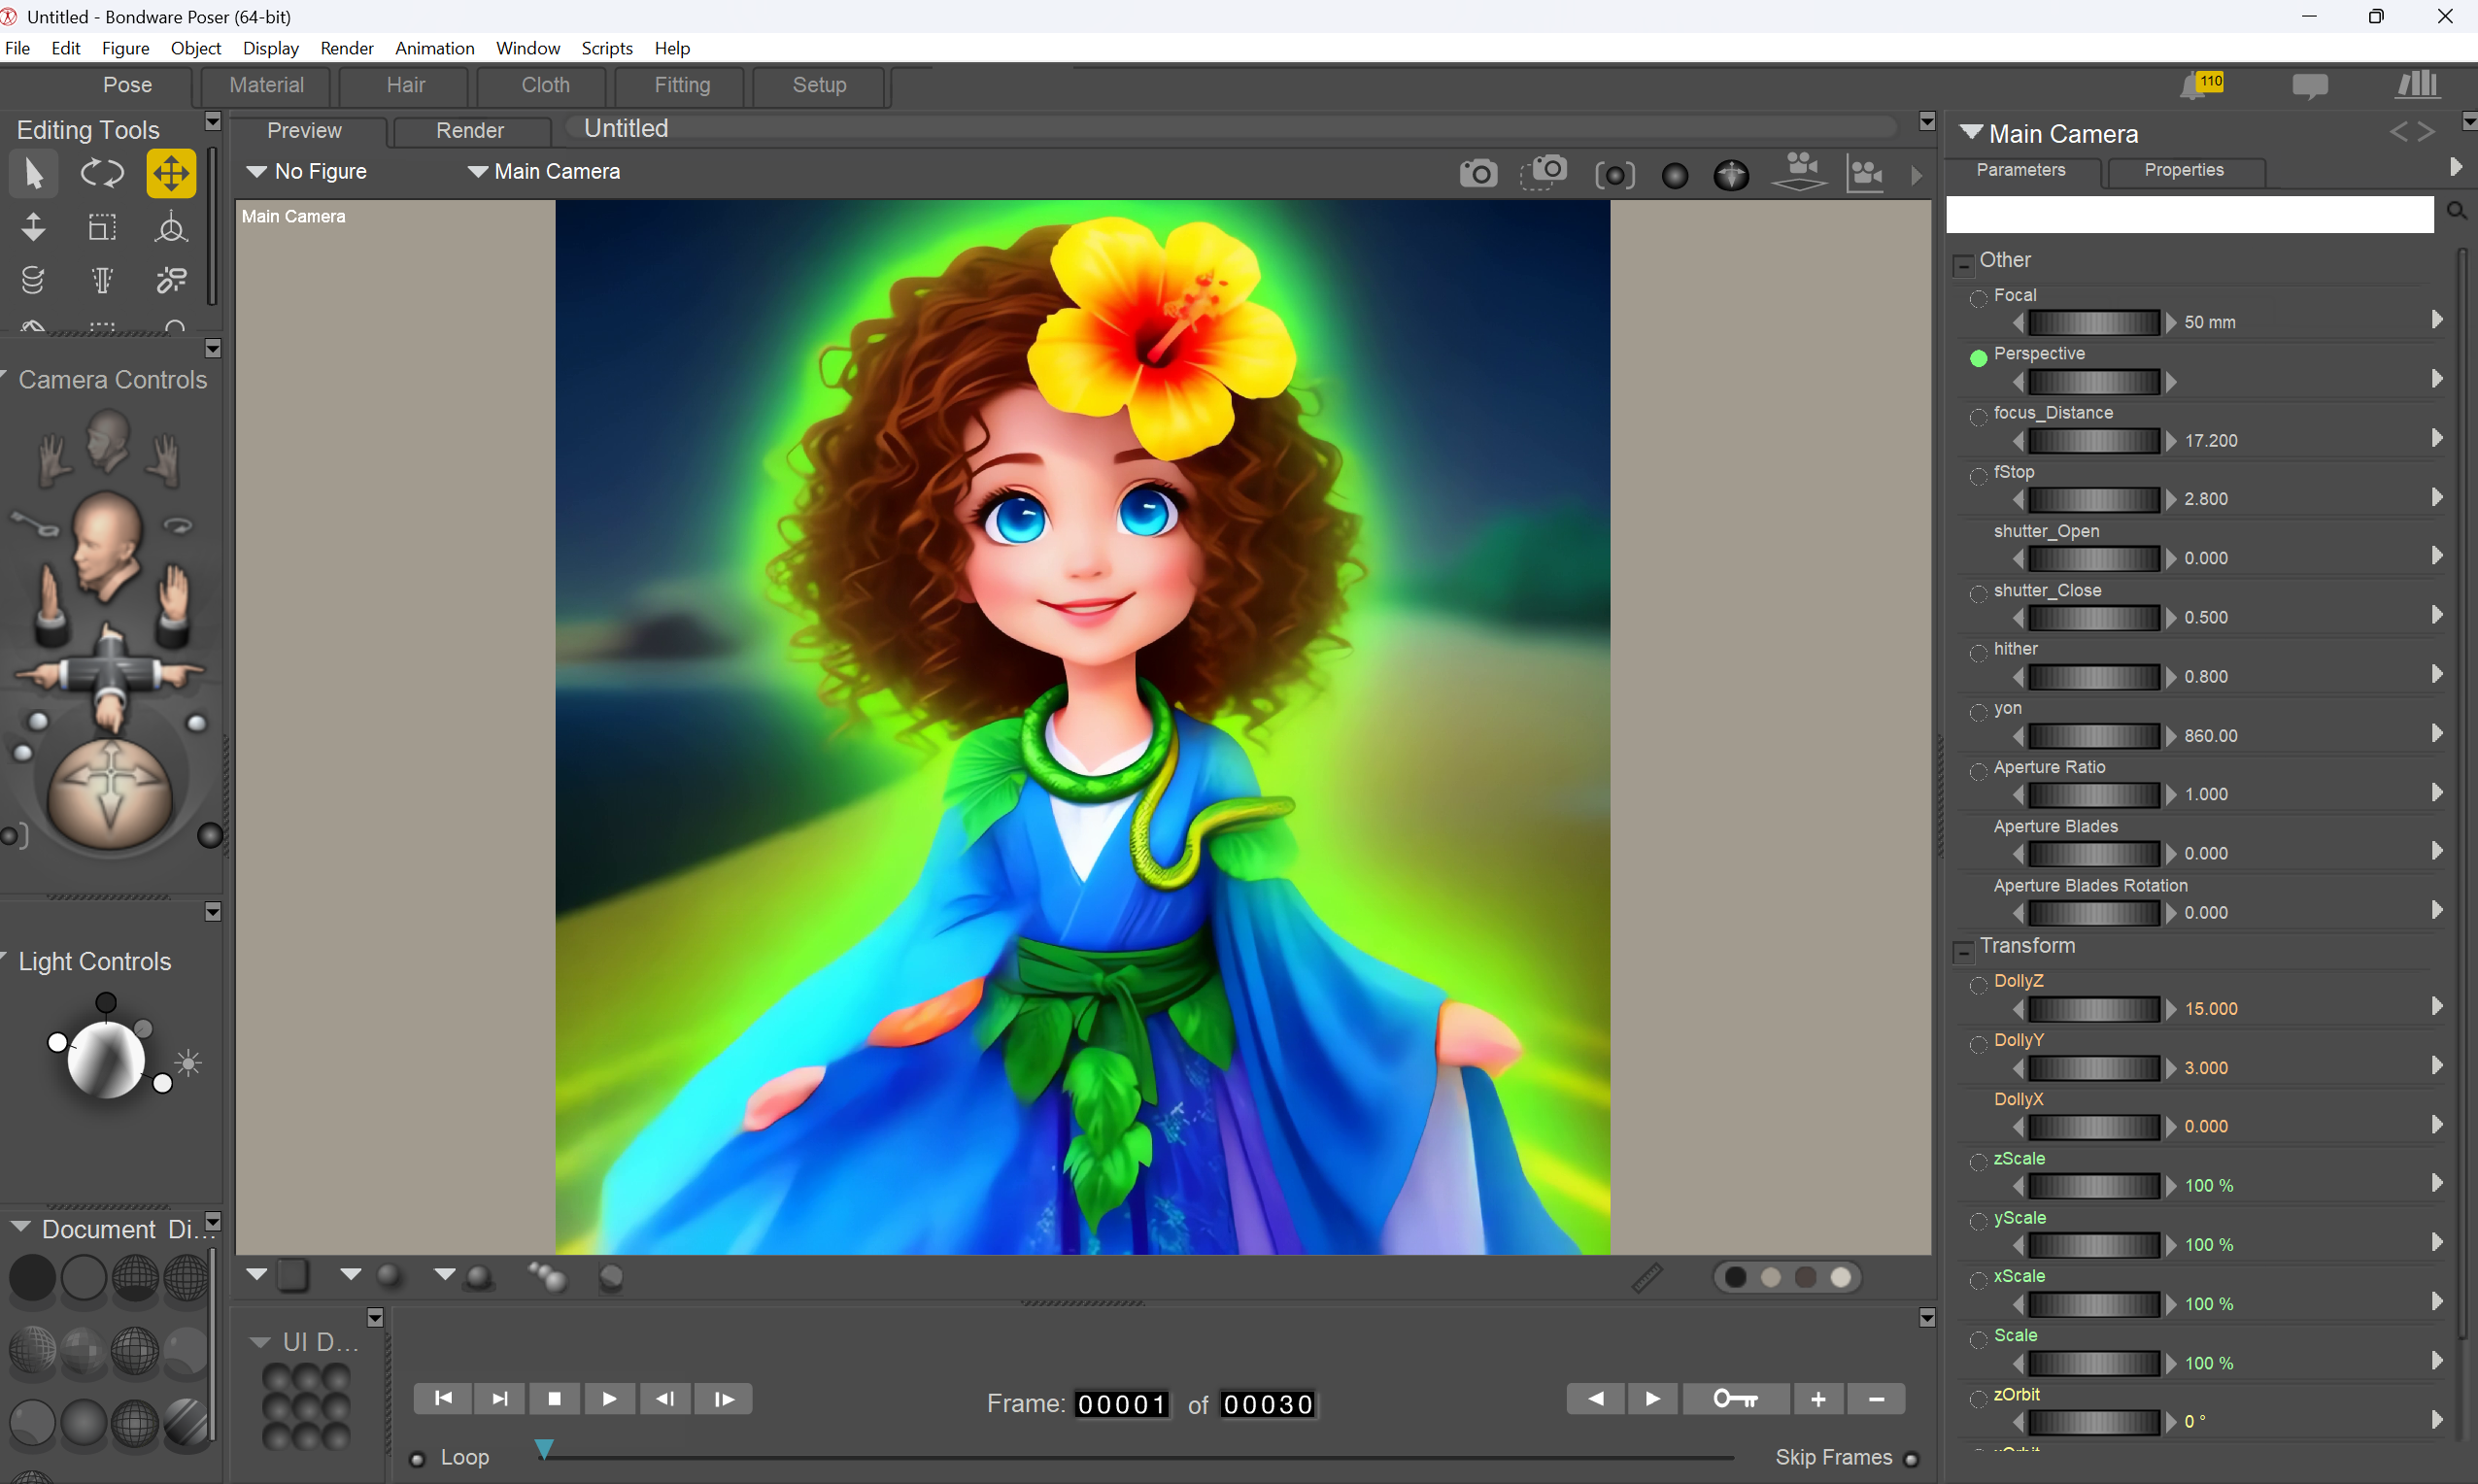The image size is (2478, 1484).
Task: Click the DollyY parameter dial slider
Action: tap(2093, 1068)
